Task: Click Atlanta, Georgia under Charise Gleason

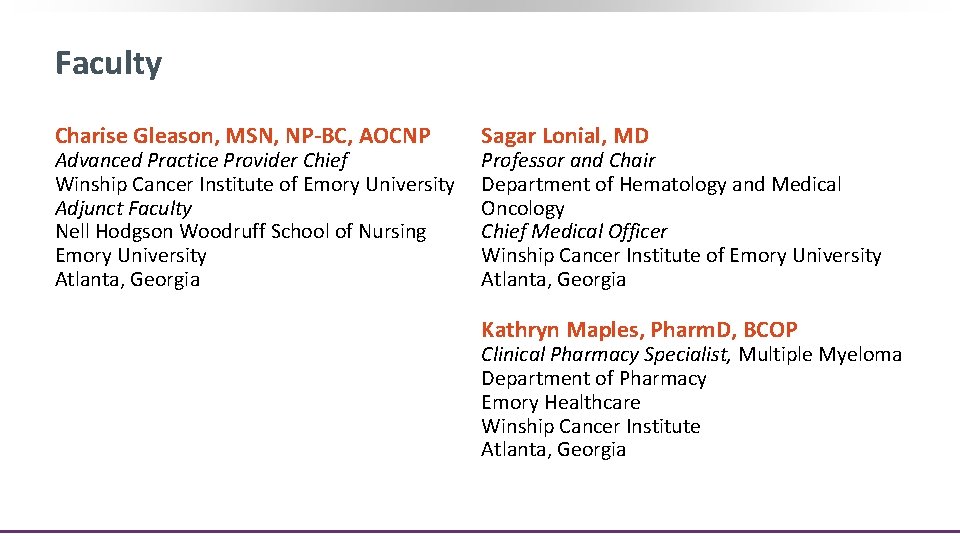Action: click(x=127, y=280)
